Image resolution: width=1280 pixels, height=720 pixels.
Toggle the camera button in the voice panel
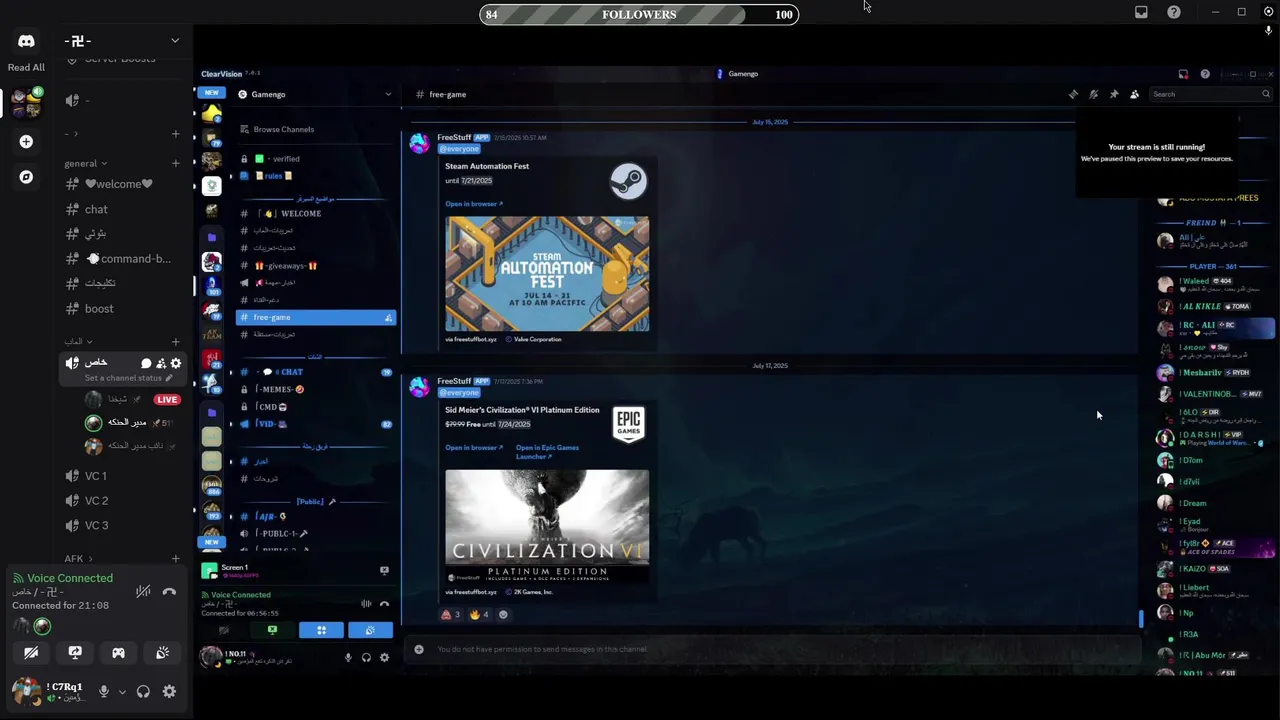click(x=31, y=653)
